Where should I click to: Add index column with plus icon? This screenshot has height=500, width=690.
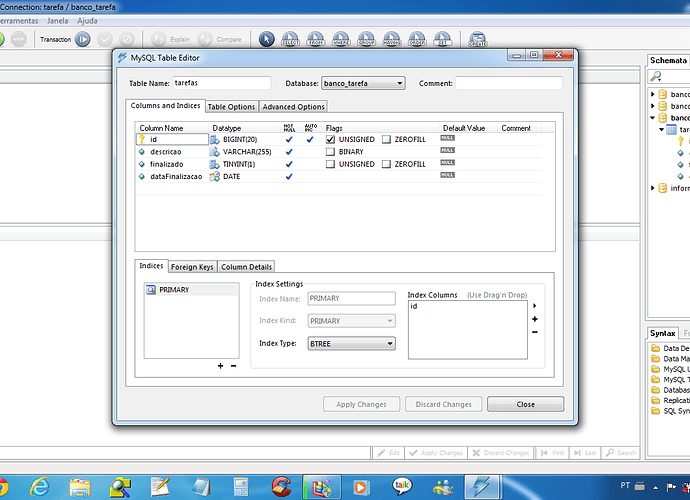click(x=535, y=319)
